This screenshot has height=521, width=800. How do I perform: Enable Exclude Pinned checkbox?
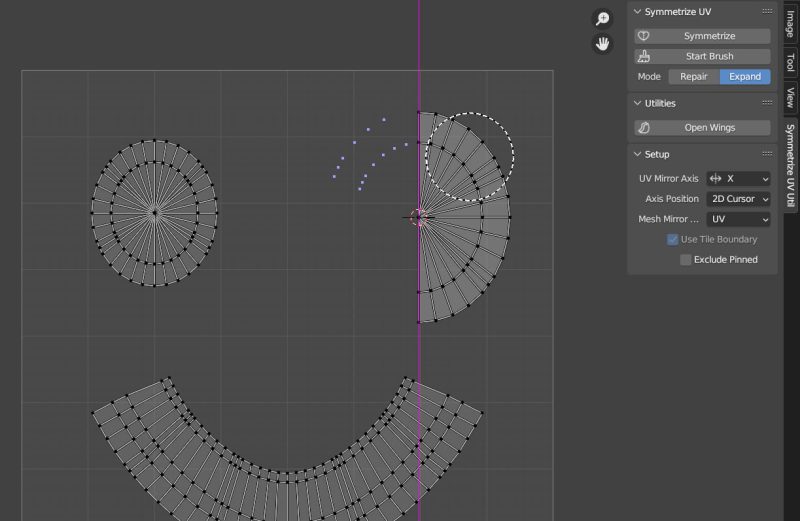(x=686, y=260)
